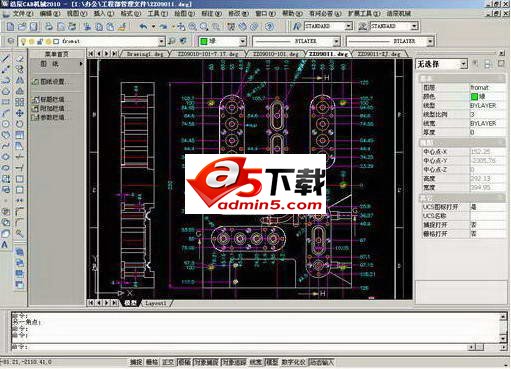The image size is (511, 369).
Task: Choose the multiline Text tool (A)
Action: (5, 245)
